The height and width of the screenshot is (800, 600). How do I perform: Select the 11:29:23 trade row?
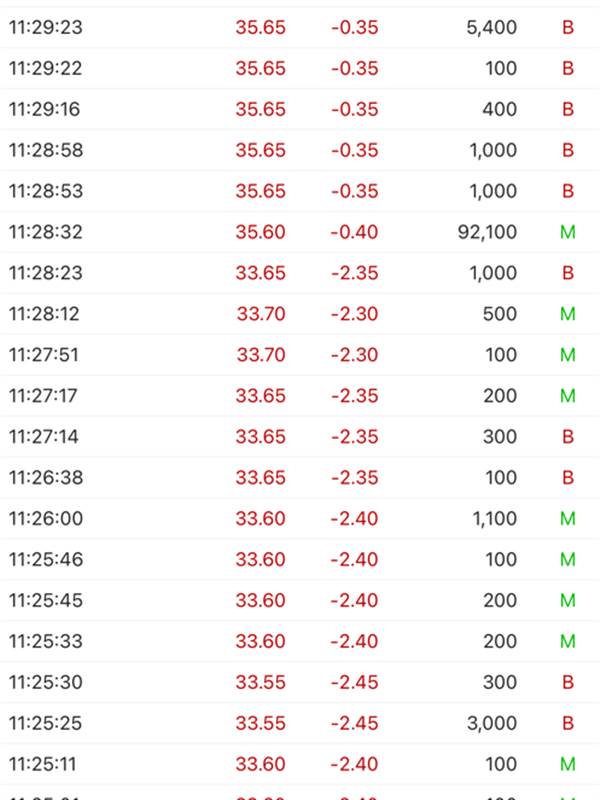(300, 28)
